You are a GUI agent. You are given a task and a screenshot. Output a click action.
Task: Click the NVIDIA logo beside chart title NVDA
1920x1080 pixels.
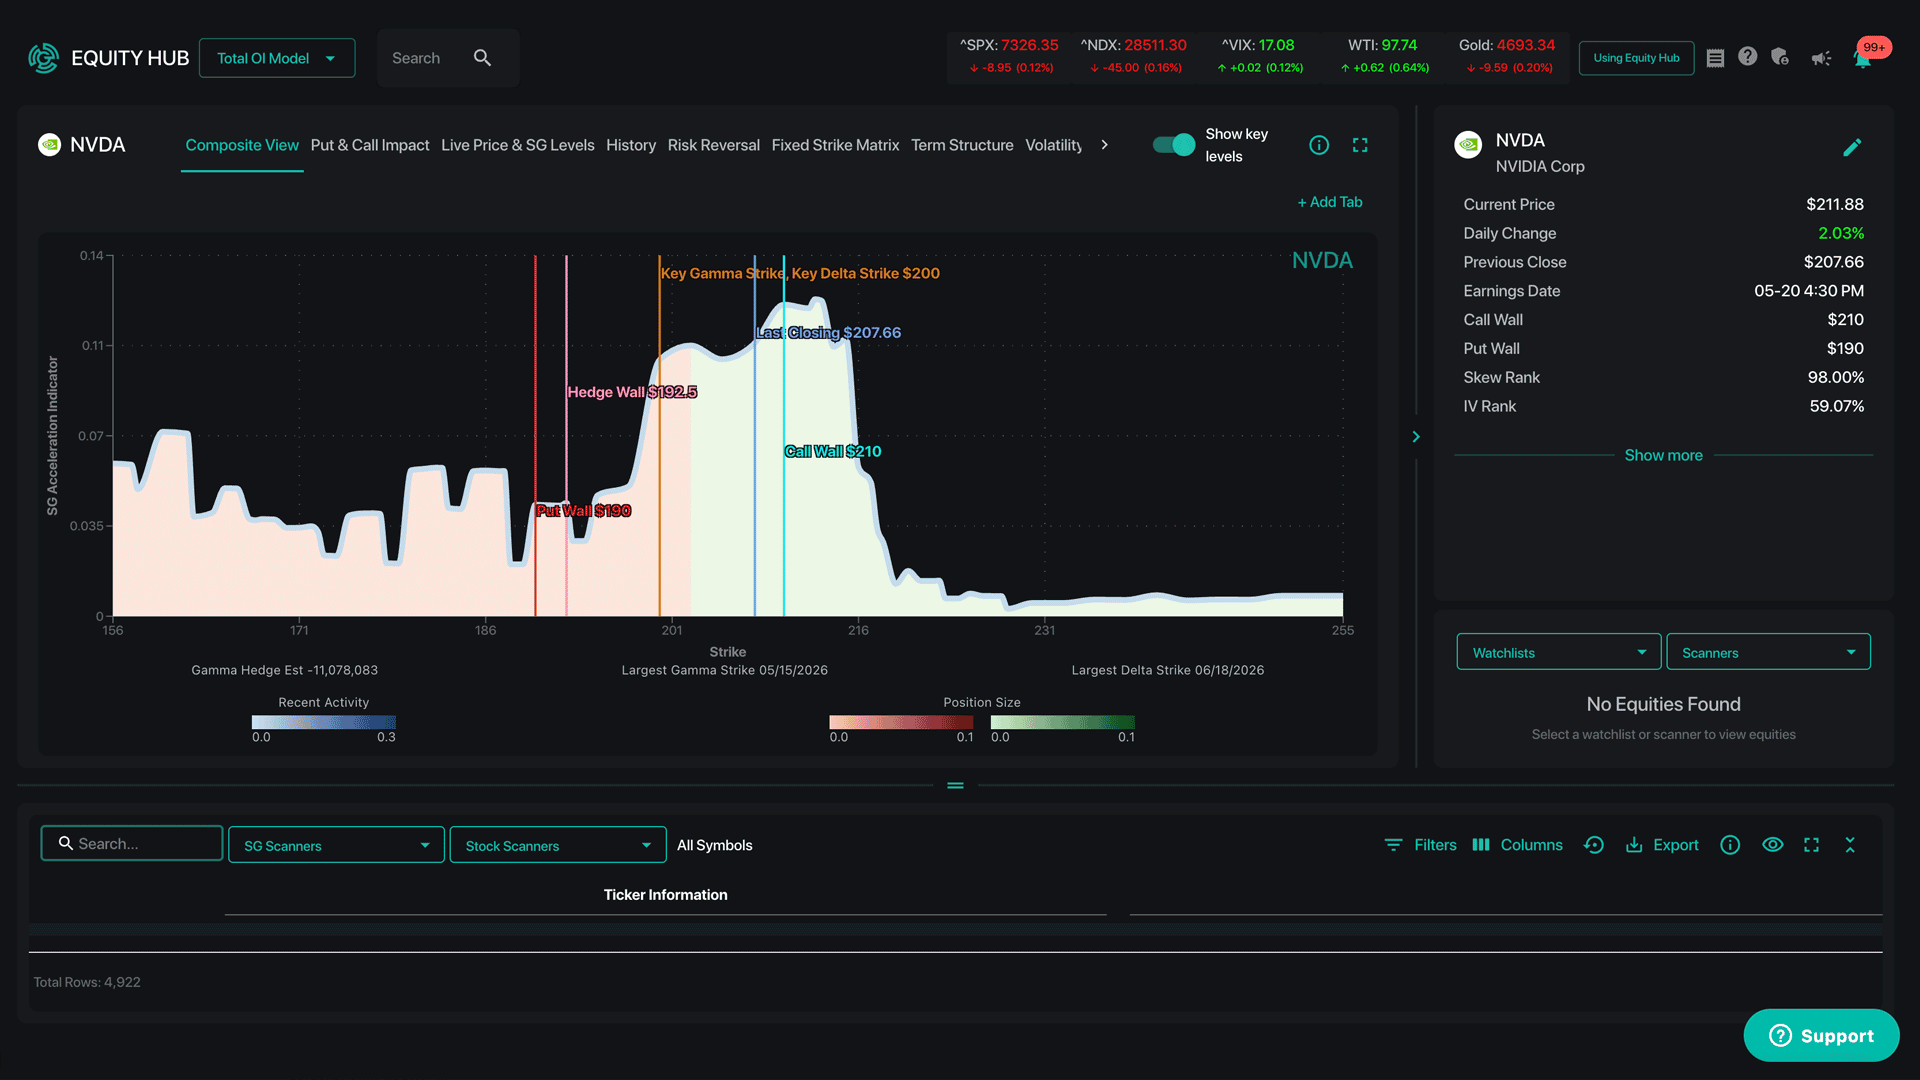coord(49,145)
